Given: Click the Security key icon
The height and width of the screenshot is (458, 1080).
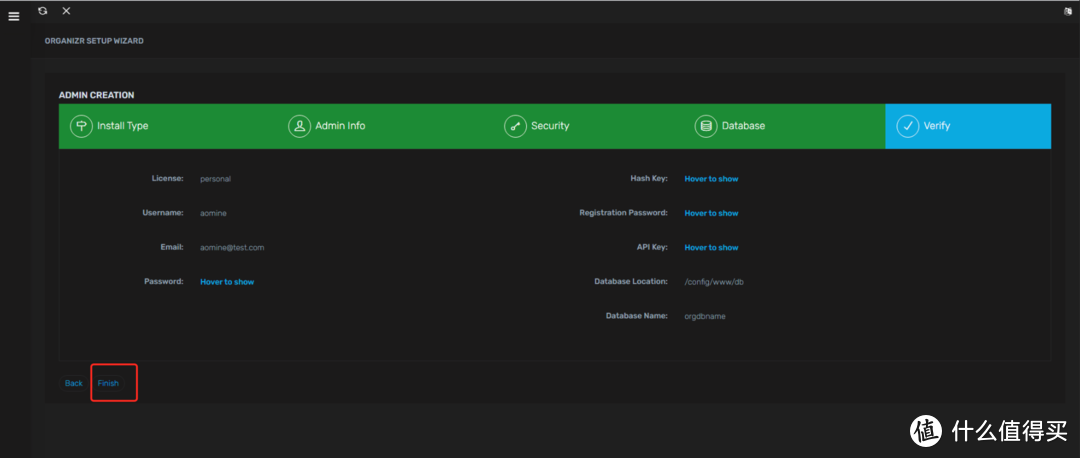Looking at the screenshot, I should point(515,126).
